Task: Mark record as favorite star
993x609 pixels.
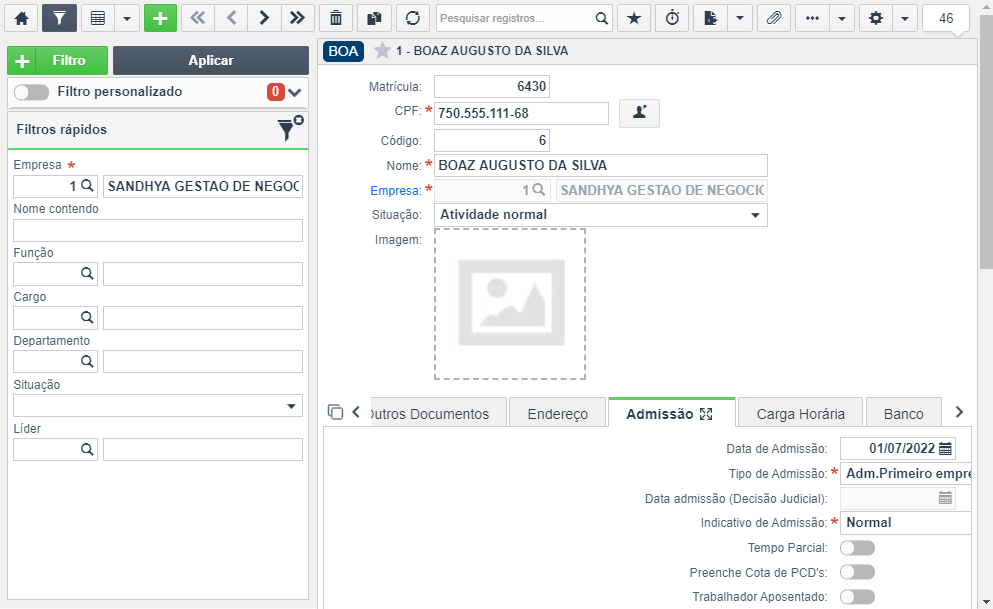Action: pos(382,51)
